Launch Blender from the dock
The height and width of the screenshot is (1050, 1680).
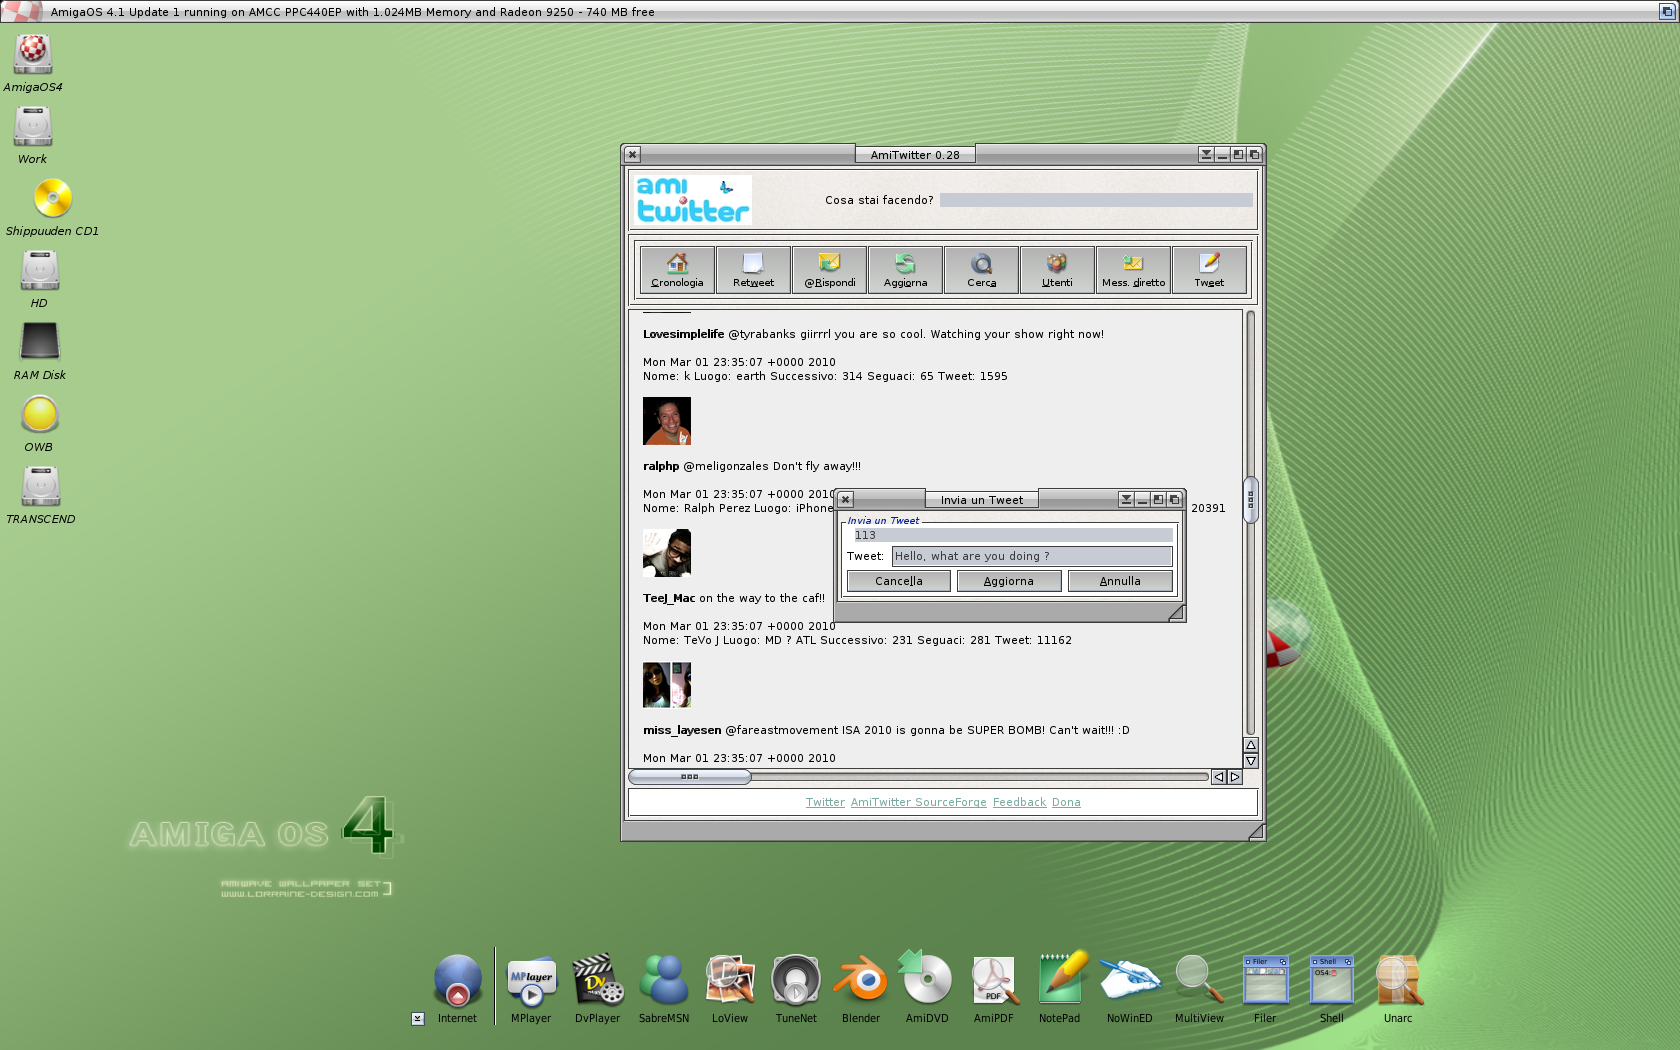pyautogui.click(x=861, y=981)
